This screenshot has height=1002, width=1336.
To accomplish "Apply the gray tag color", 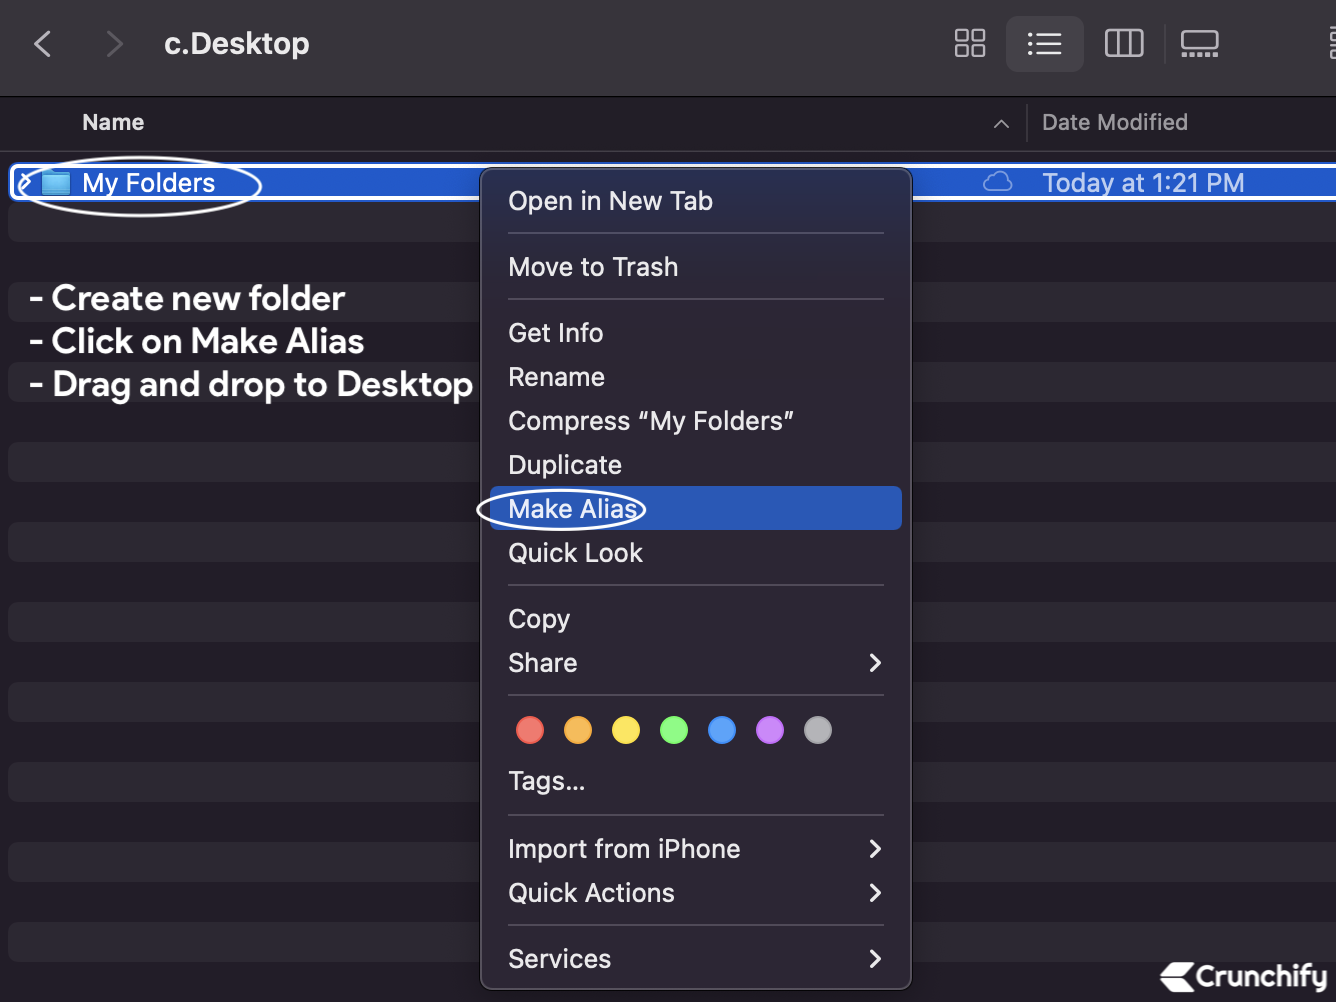I will pos(818,730).
